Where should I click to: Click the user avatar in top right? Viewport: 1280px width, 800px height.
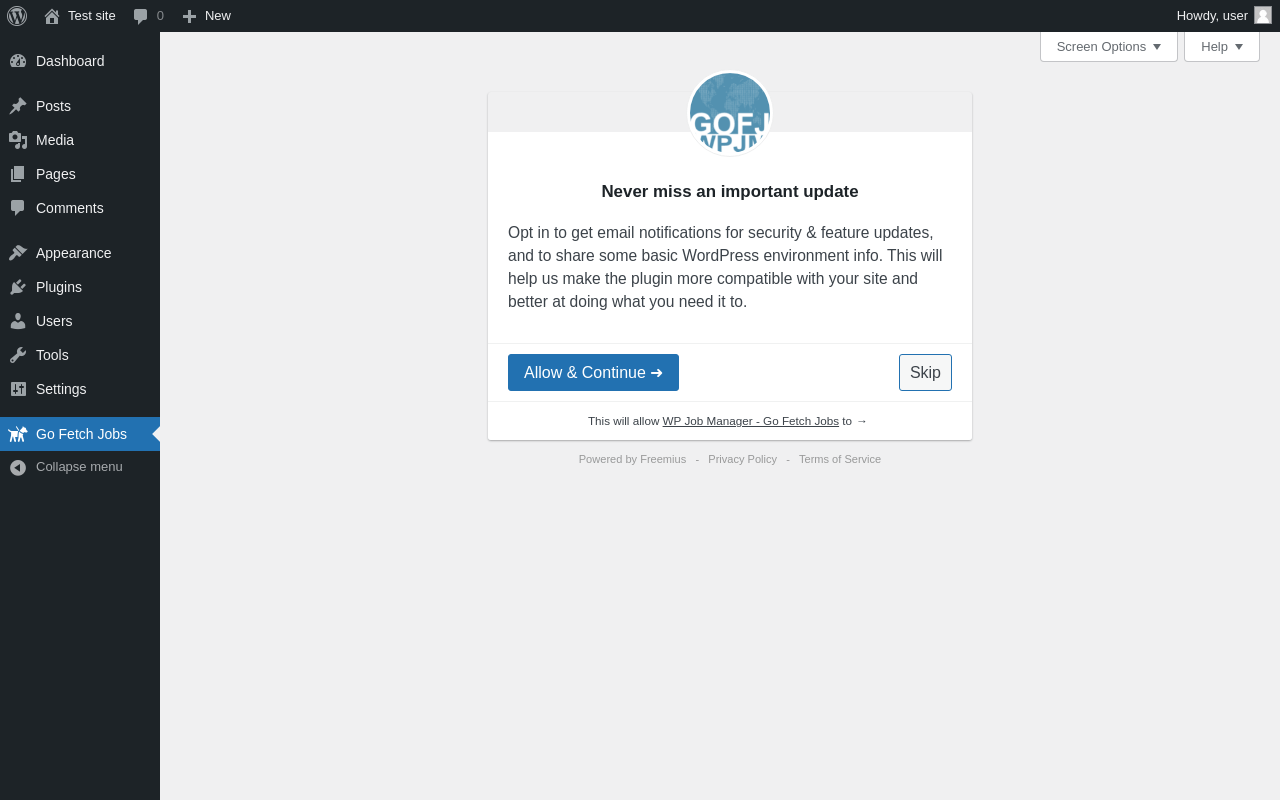(1263, 15)
